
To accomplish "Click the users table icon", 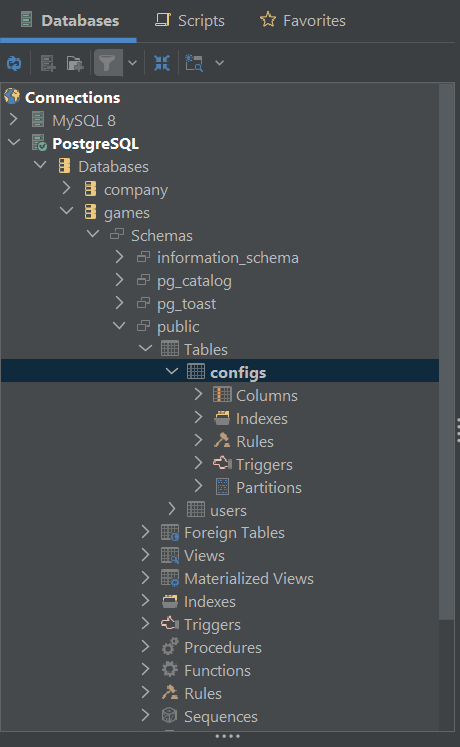I will click(x=196, y=509).
